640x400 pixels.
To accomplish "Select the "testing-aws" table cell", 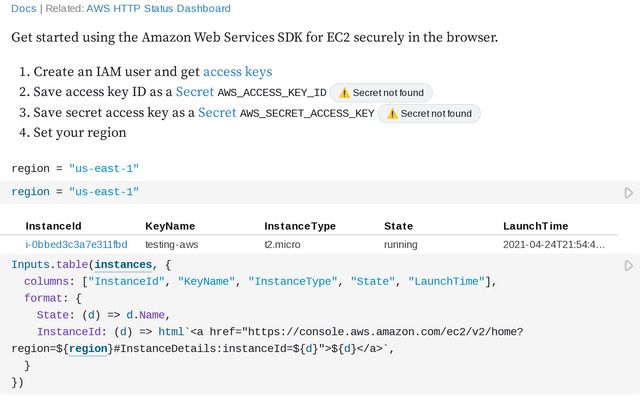I will point(171,244).
